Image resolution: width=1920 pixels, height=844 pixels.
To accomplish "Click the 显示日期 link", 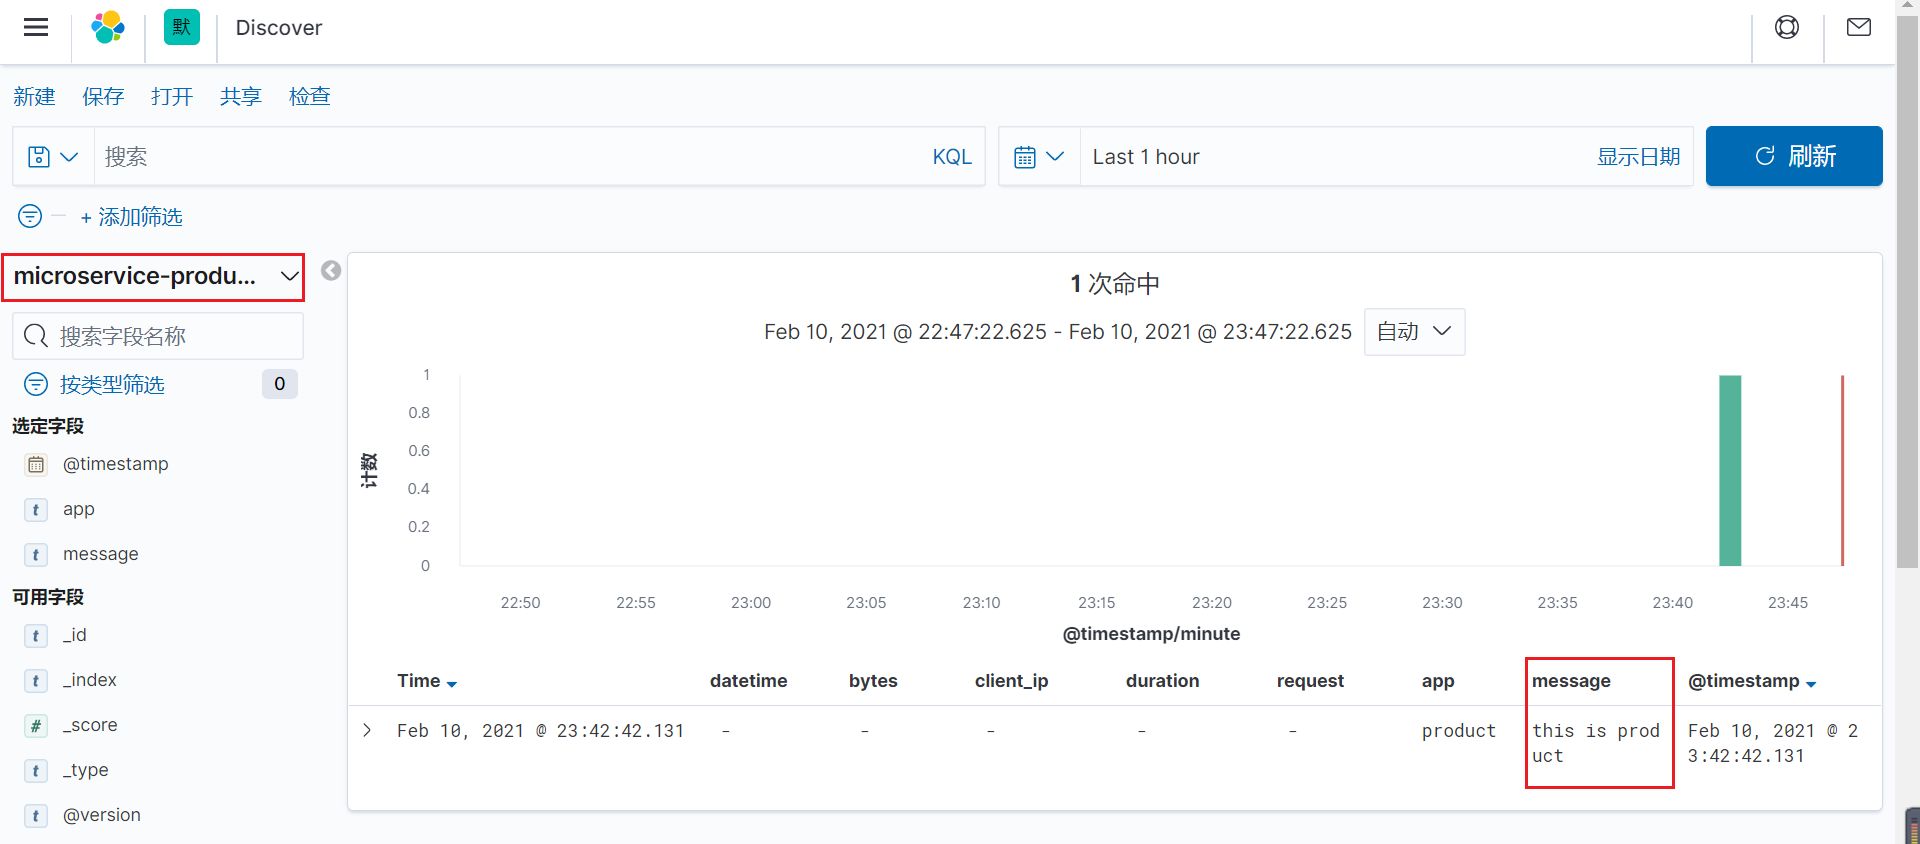I will tap(1638, 157).
